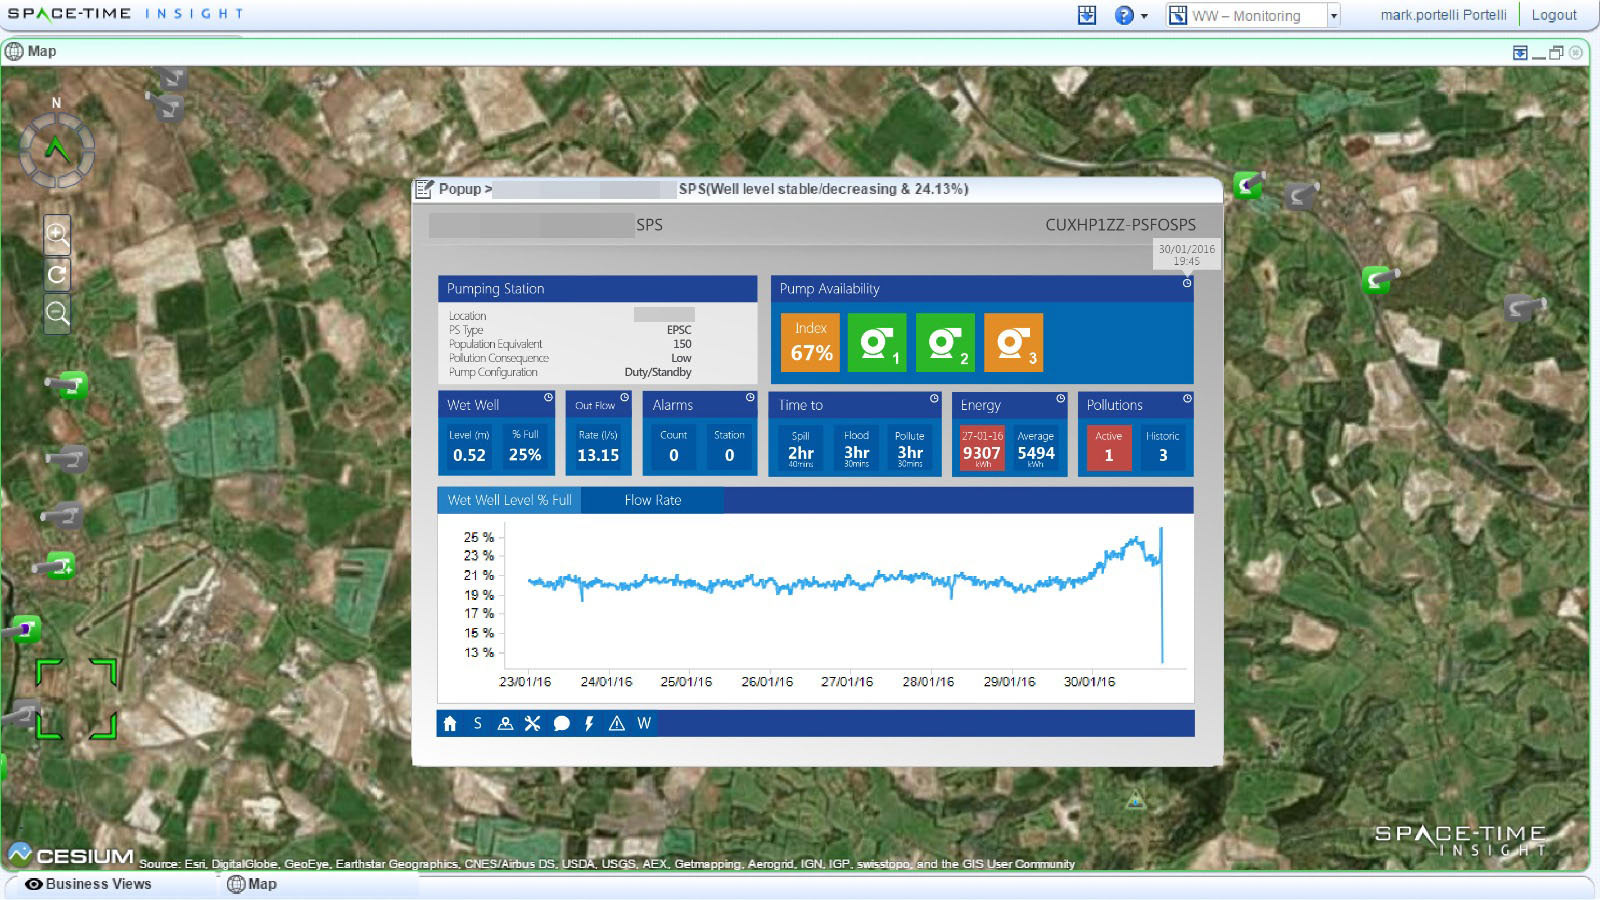Expand the Pump Availability panel options
Image resolution: width=1600 pixels, height=900 pixels.
(1187, 283)
